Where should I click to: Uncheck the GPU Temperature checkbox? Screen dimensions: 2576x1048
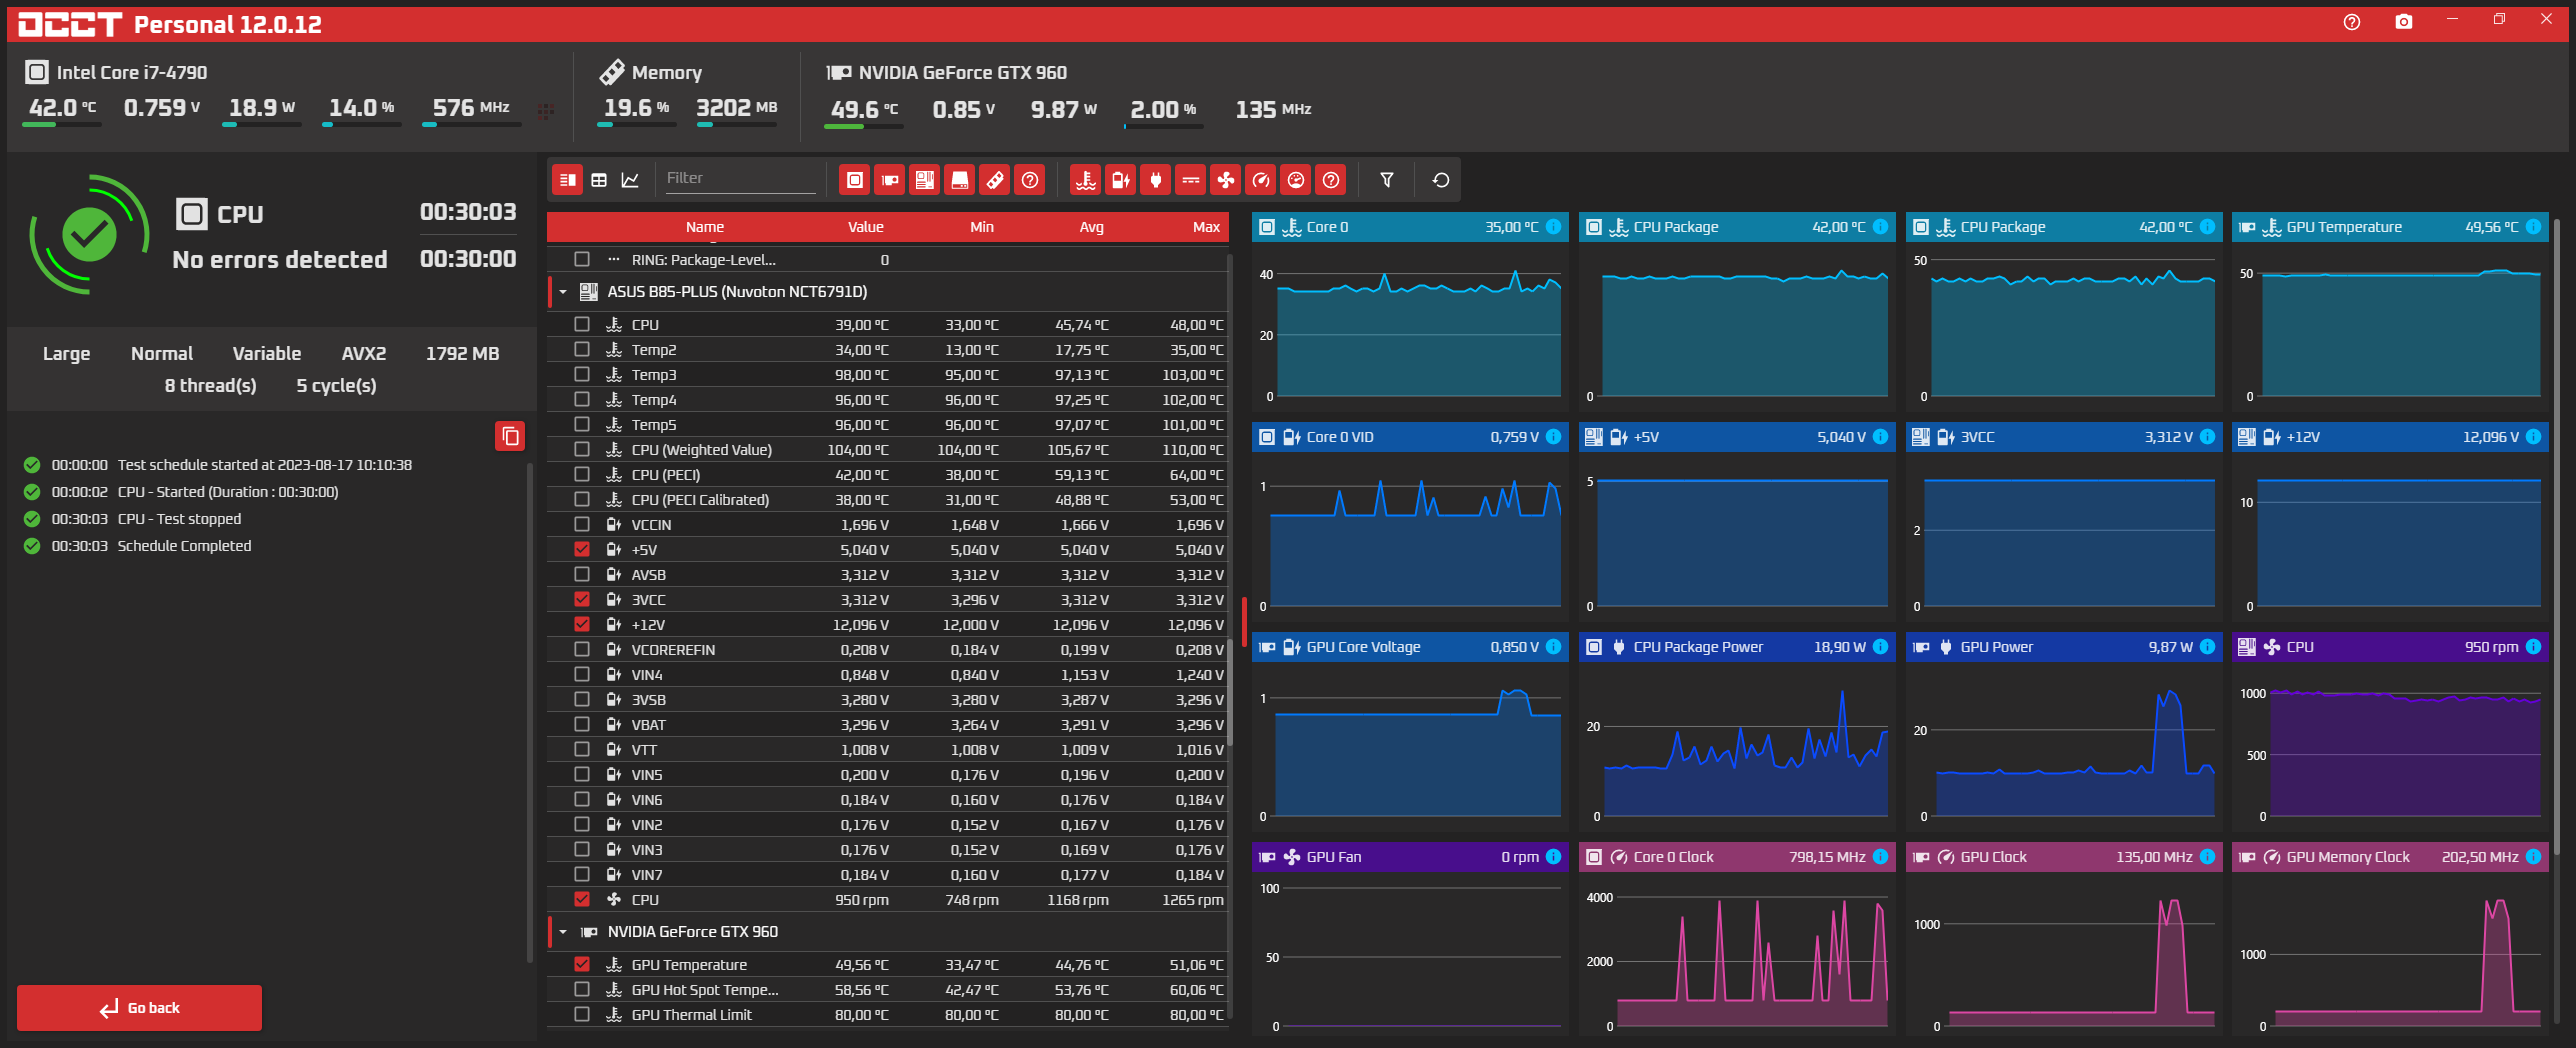pyautogui.click(x=582, y=964)
